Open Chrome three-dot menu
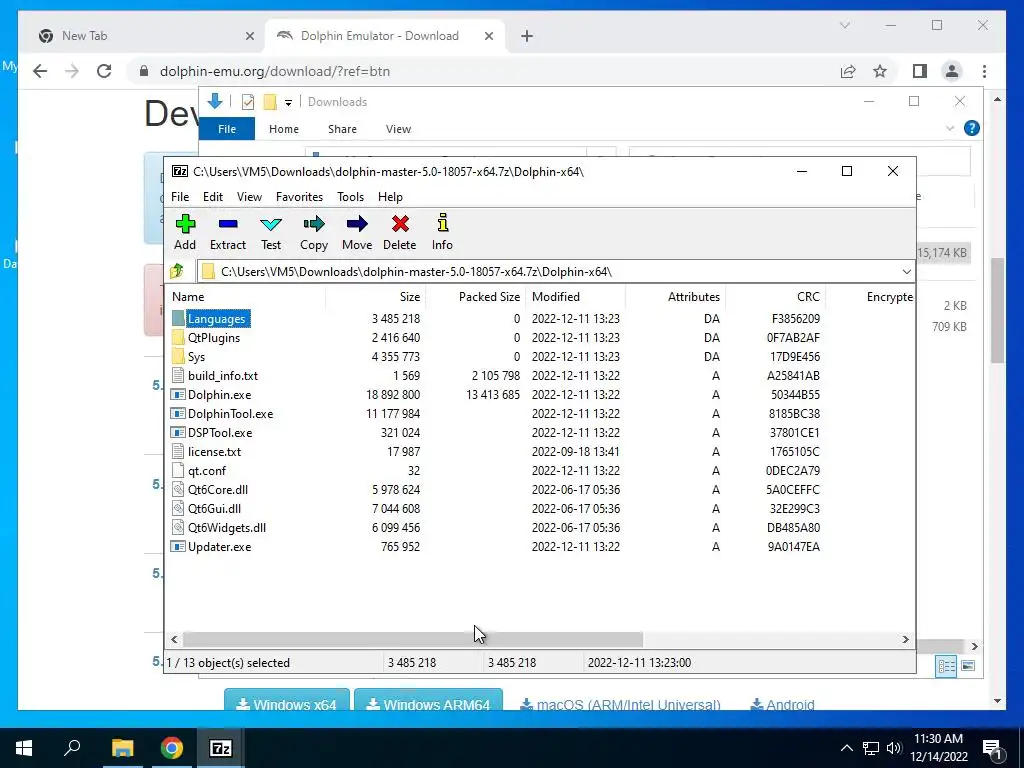1024x768 pixels. click(984, 71)
